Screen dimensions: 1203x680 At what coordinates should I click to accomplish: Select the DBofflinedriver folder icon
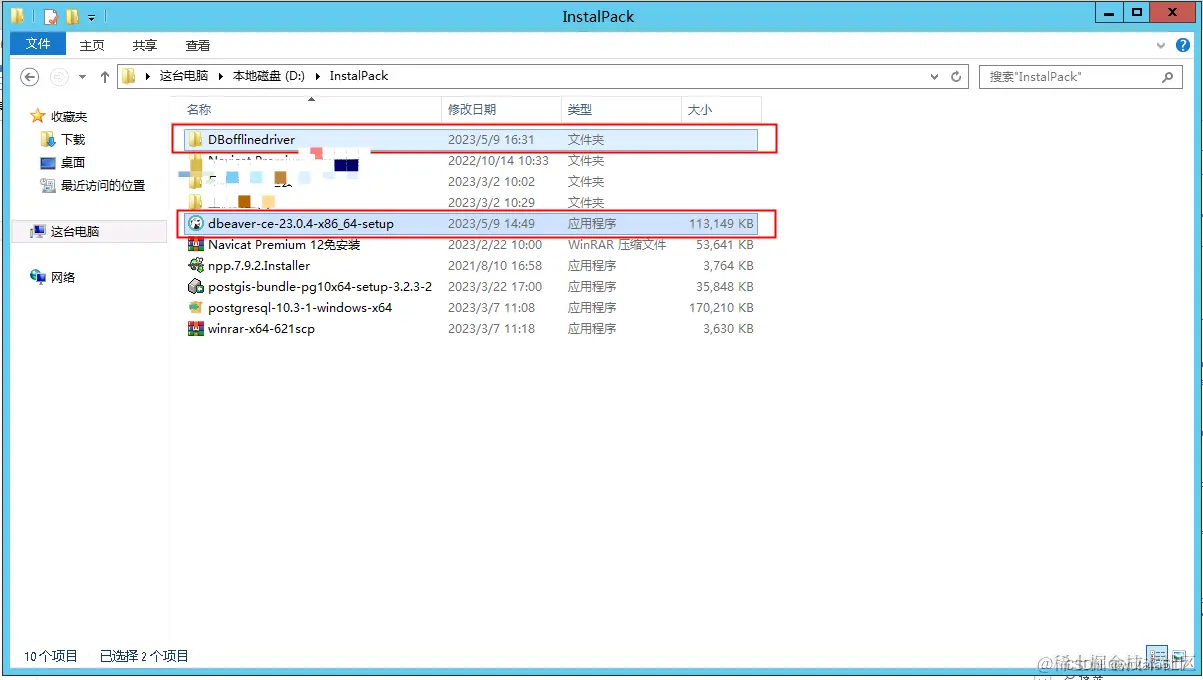click(196, 140)
